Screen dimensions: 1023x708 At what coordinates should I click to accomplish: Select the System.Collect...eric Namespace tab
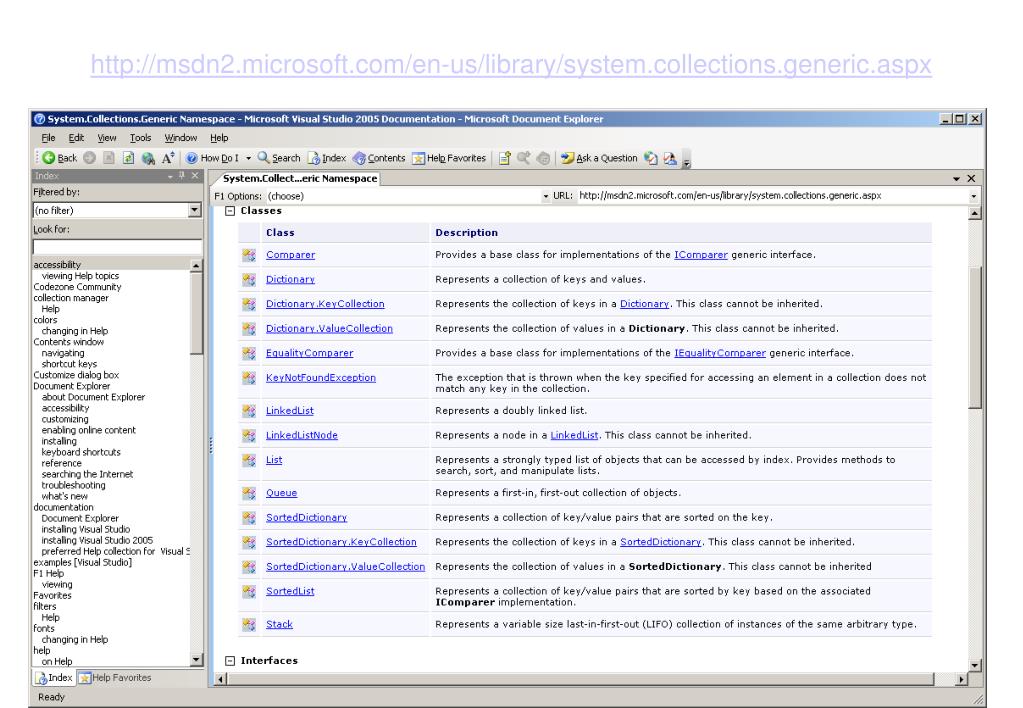coord(299,178)
